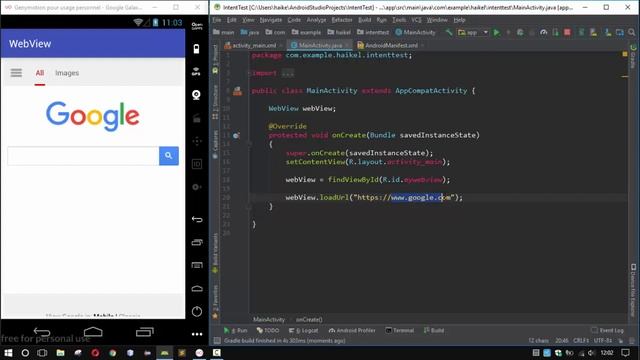The height and width of the screenshot is (360, 640).
Task: Tap Android back navigation button
Action: pyautogui.click(x=42, y=331)
